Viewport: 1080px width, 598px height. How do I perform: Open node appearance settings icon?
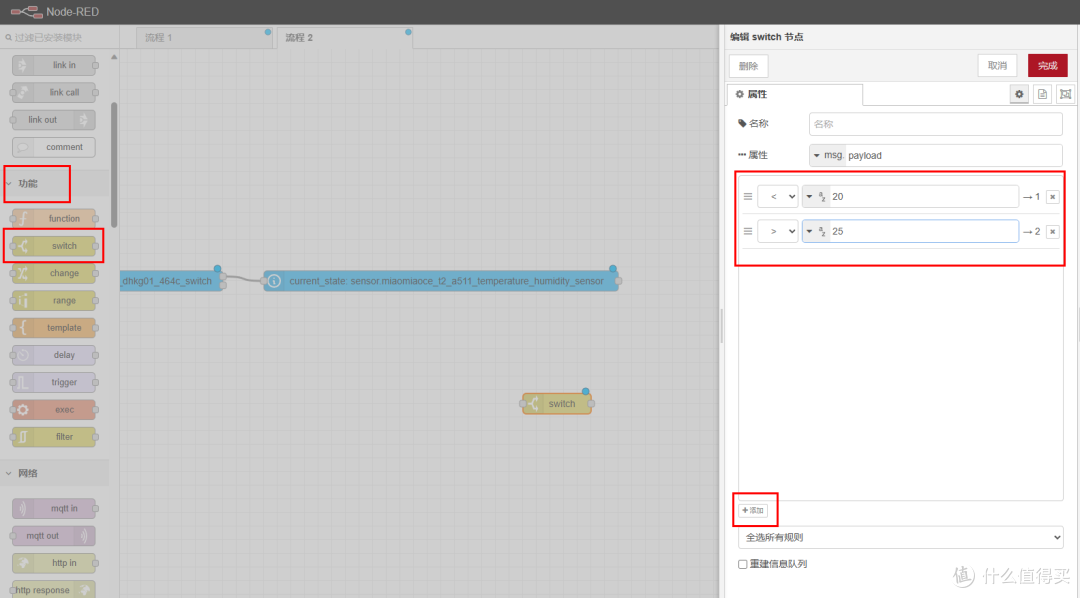(1066, 94)
